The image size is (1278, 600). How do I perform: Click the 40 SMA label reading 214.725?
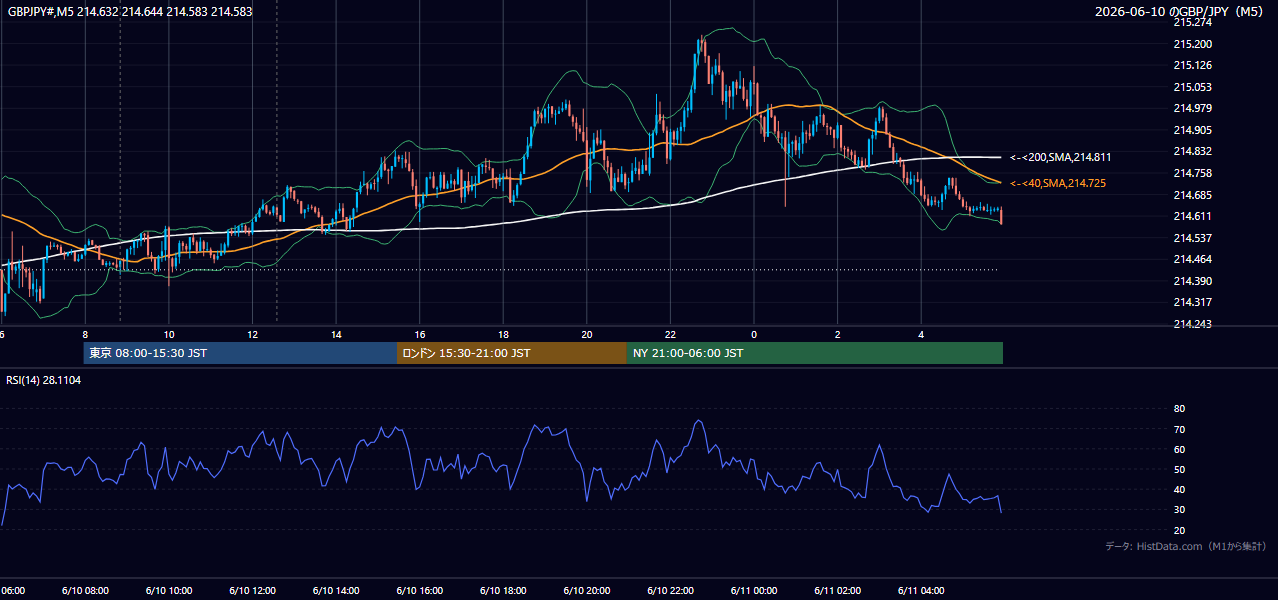click(1058, 183)
